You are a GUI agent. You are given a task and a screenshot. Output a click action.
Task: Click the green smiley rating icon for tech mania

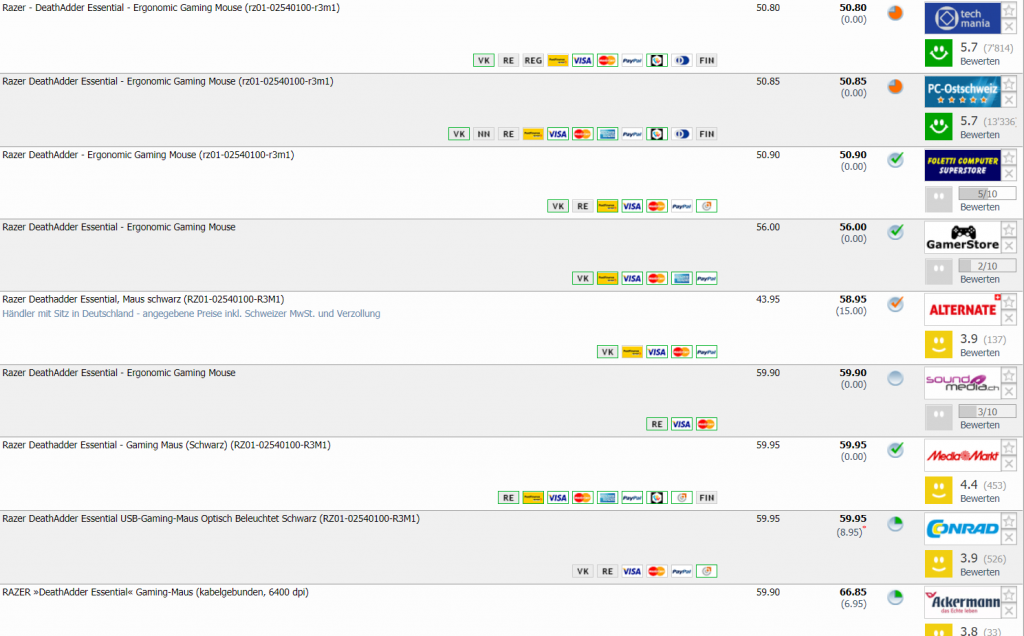(x=938, y=53)
